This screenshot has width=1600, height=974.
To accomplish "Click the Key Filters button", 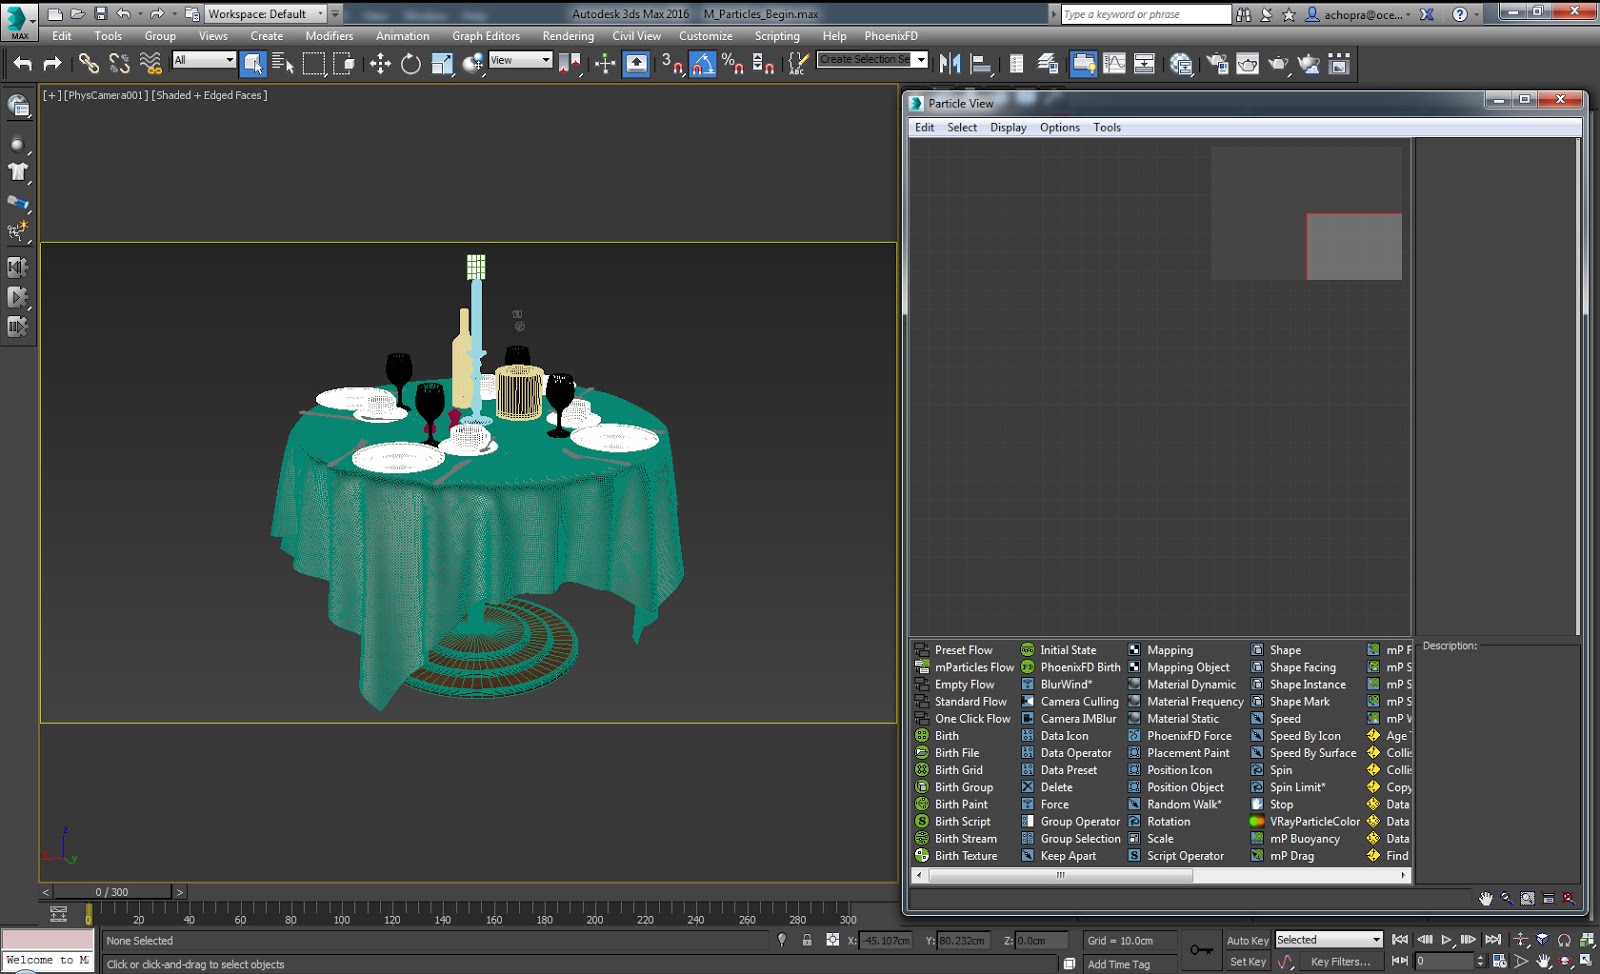I will click(1340, 962).
